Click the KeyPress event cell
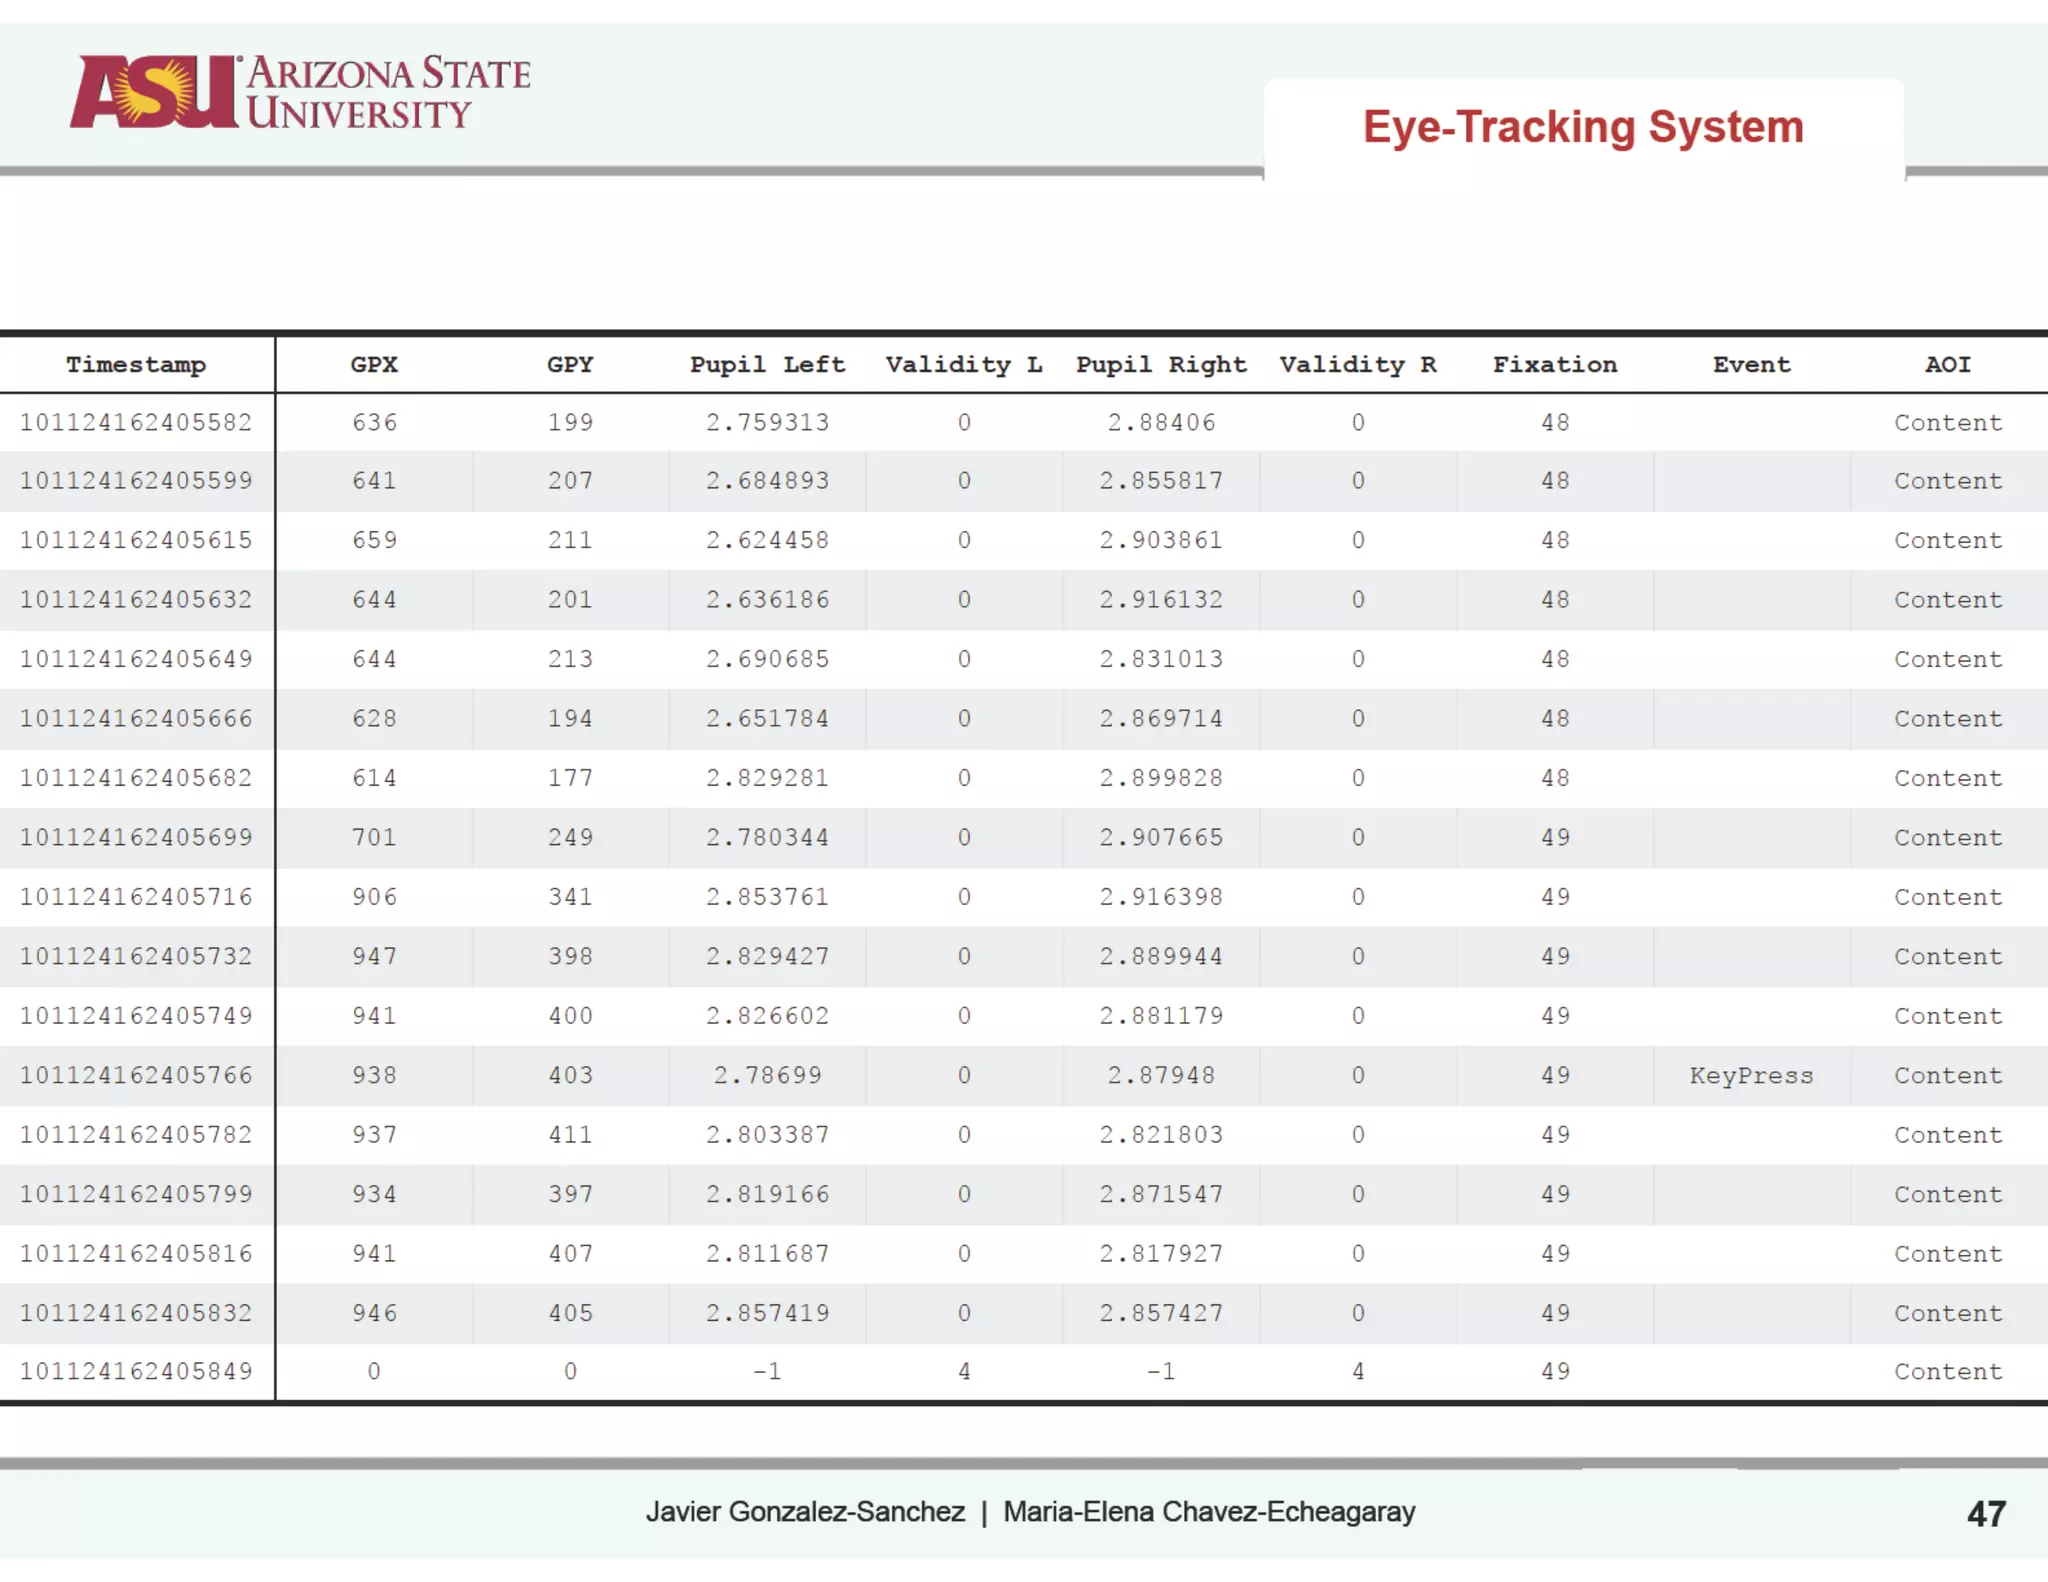 tap(1751, 1076)
